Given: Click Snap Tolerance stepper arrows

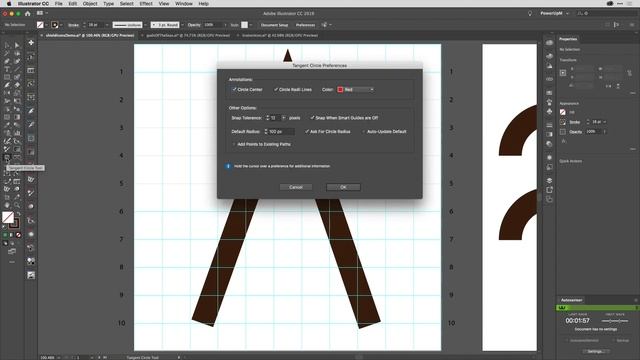Looking at the screenshot, I should click(267, 118).
